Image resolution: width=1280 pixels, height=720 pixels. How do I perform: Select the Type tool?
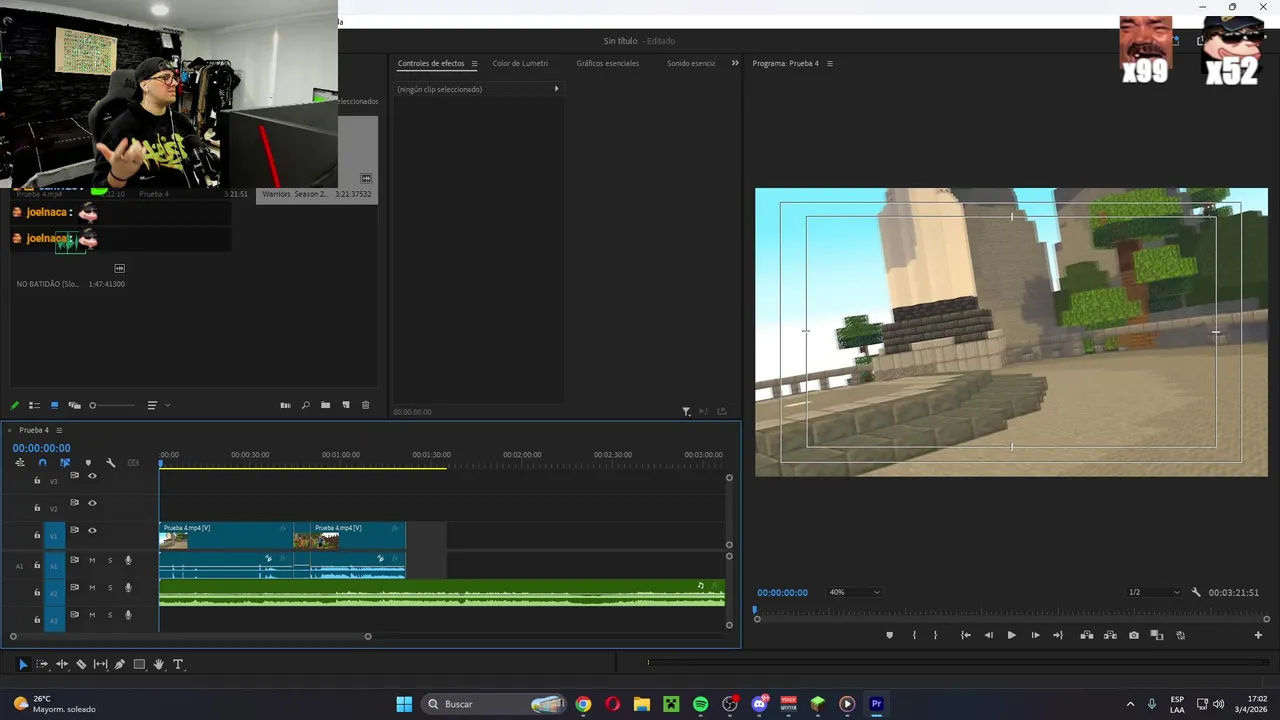(x=178, y=664)
